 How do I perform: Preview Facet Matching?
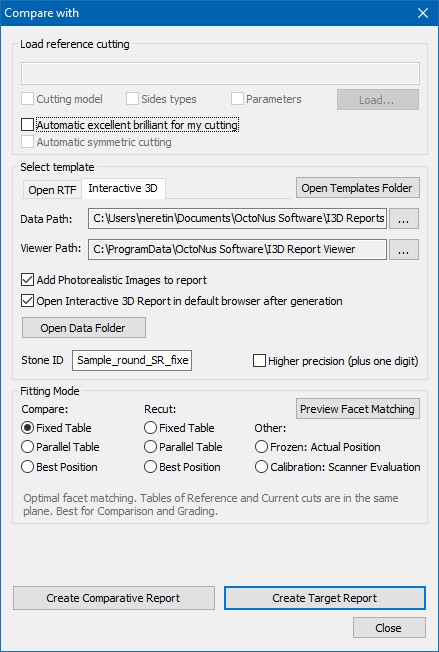click(x=358, y=409)
